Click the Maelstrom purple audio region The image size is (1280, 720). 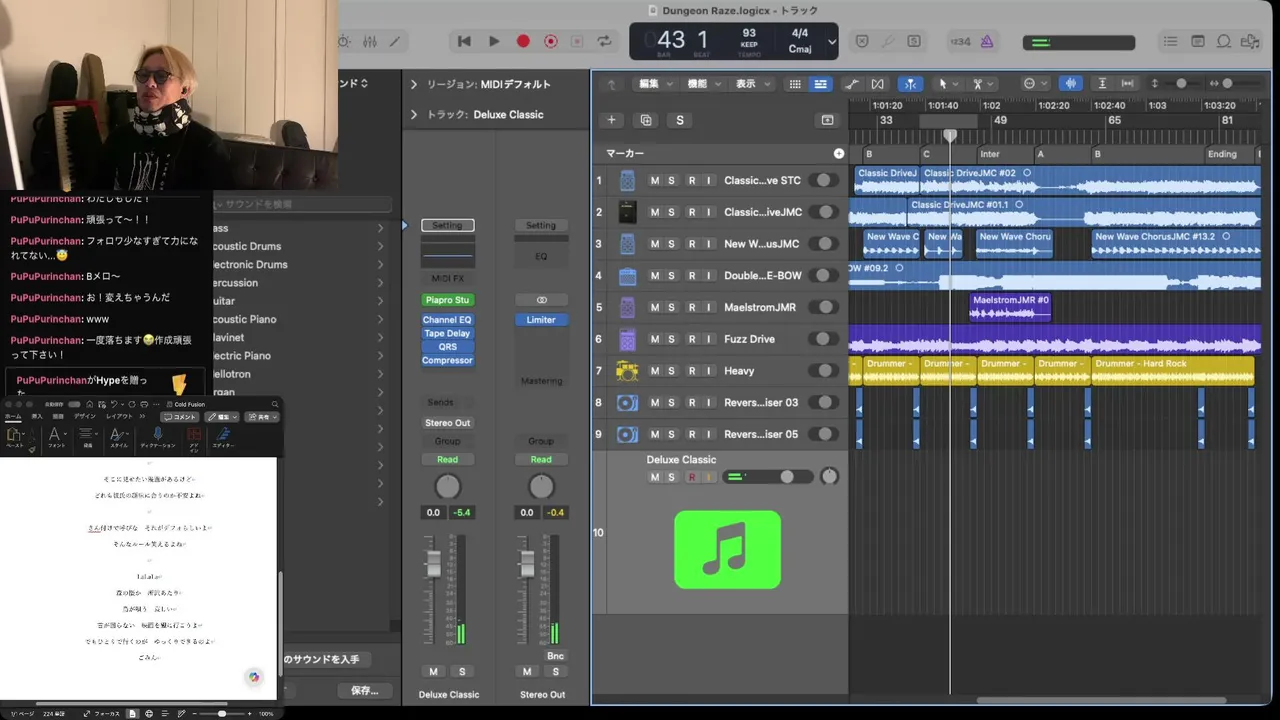(1010, 307)
